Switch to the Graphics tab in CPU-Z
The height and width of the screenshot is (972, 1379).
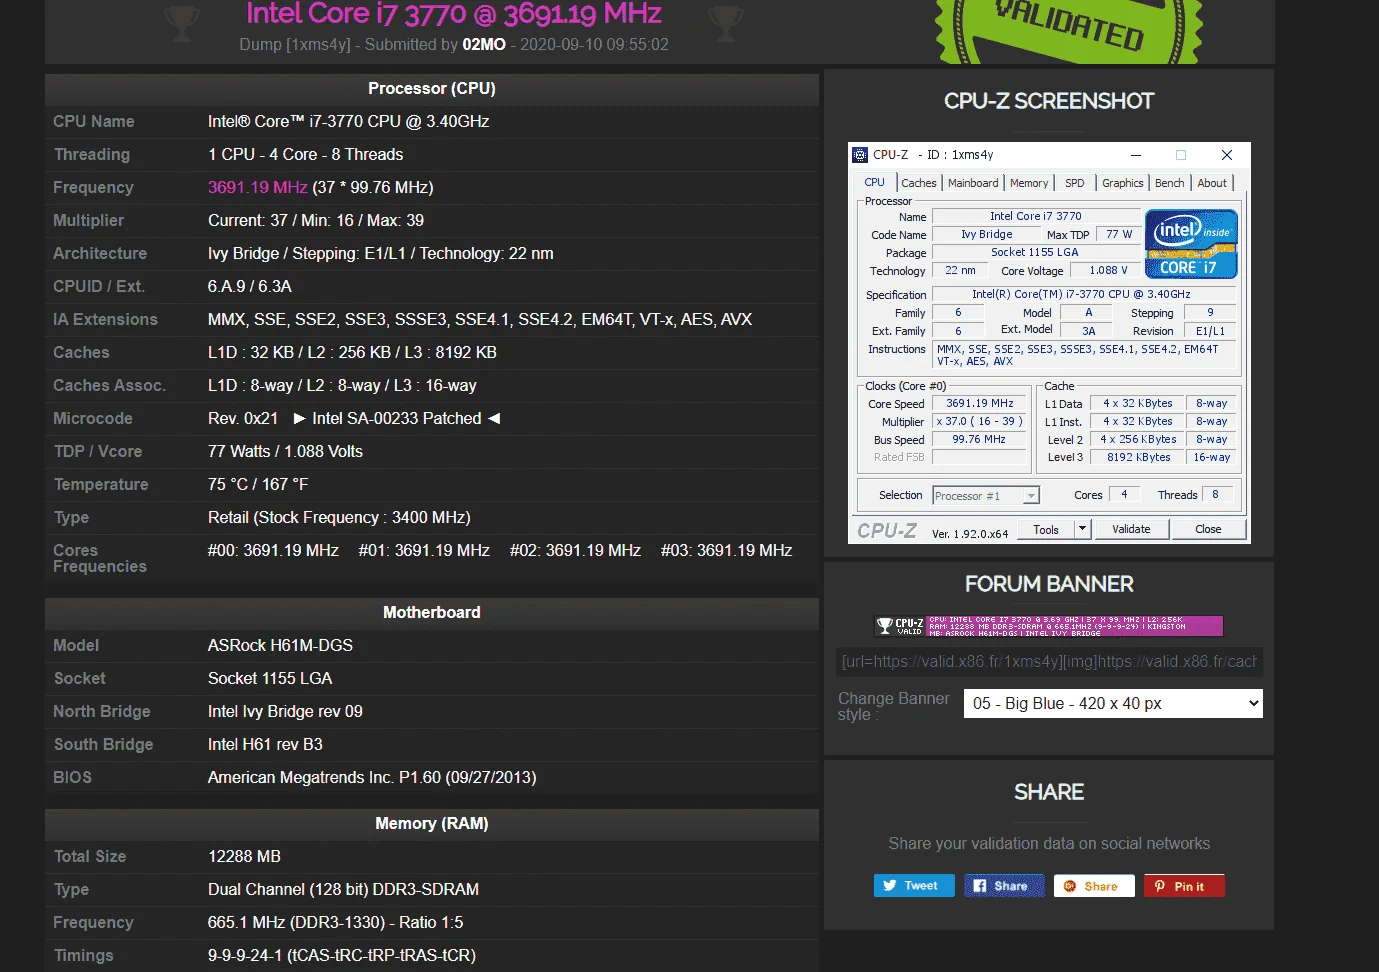click(x=1123, y=183)
